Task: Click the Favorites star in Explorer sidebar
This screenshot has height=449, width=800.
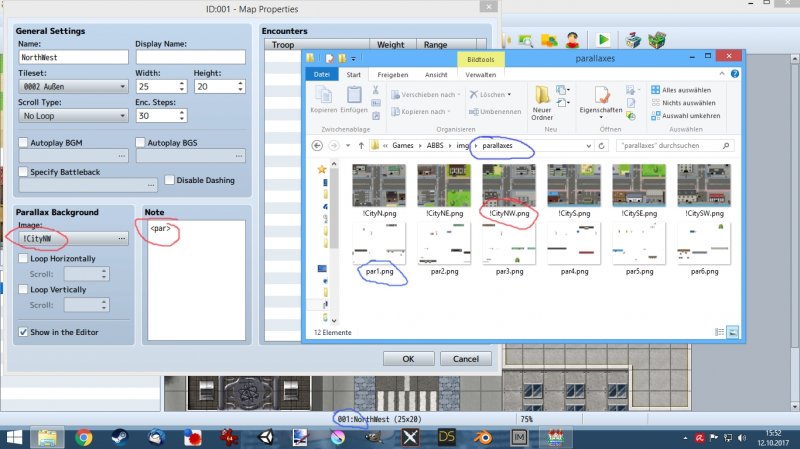Action: 321,169
